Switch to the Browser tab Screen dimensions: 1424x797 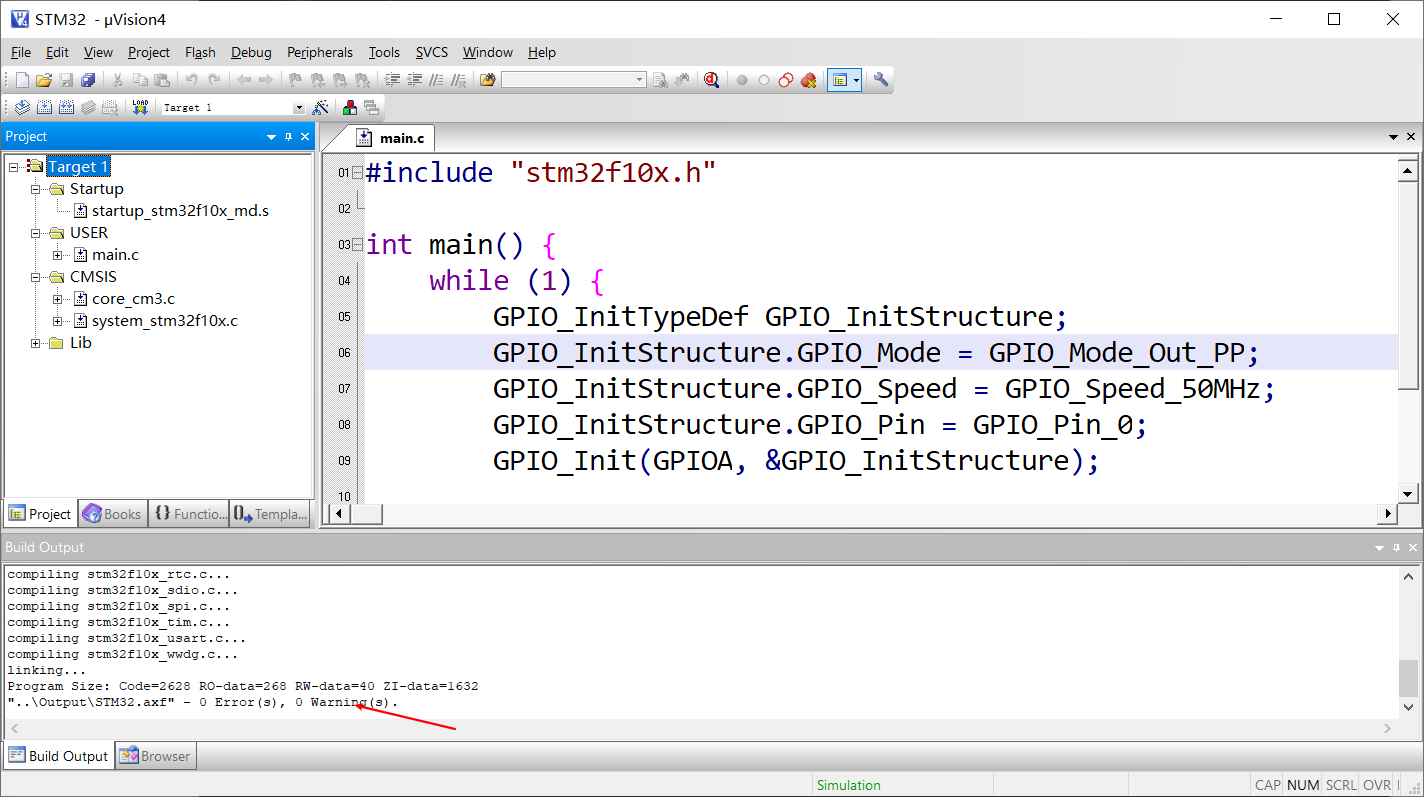coord(155,756)
